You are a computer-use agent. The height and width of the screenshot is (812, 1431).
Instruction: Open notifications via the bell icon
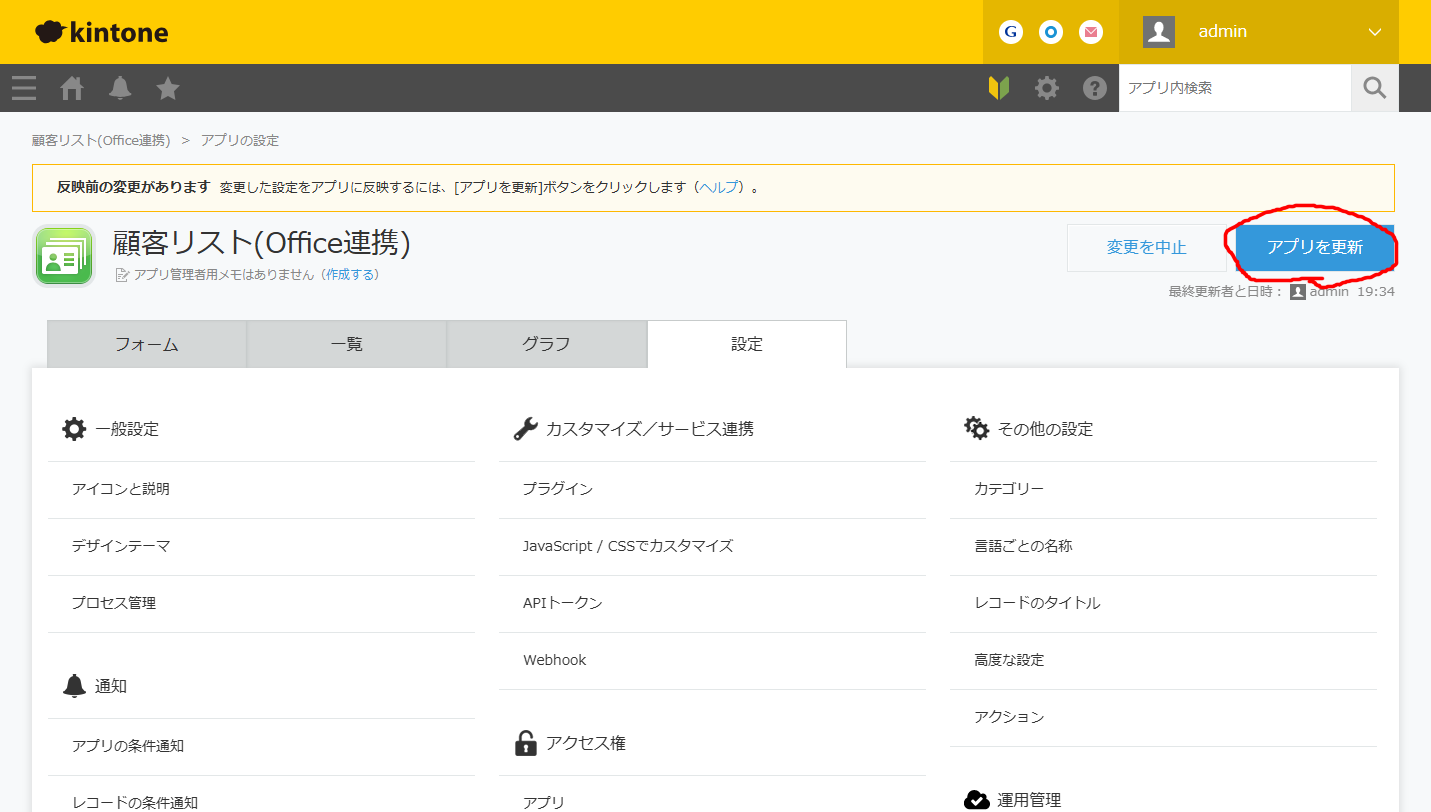coord(119,88)
